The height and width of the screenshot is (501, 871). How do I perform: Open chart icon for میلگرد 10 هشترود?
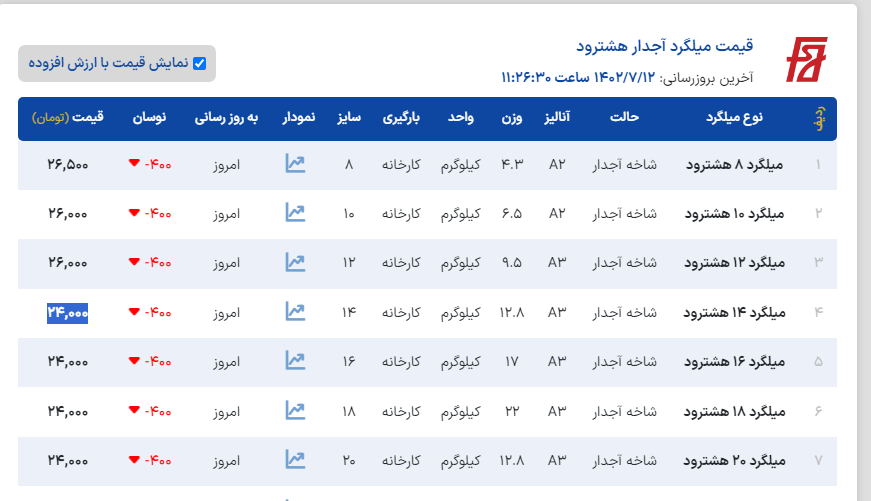point(294,213)
